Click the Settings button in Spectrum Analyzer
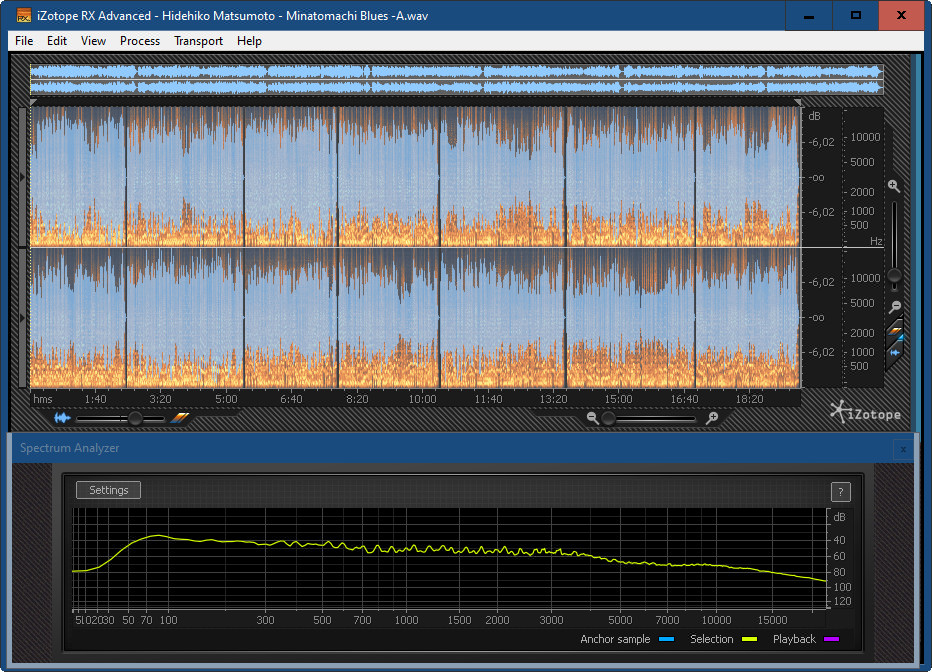 108,490
